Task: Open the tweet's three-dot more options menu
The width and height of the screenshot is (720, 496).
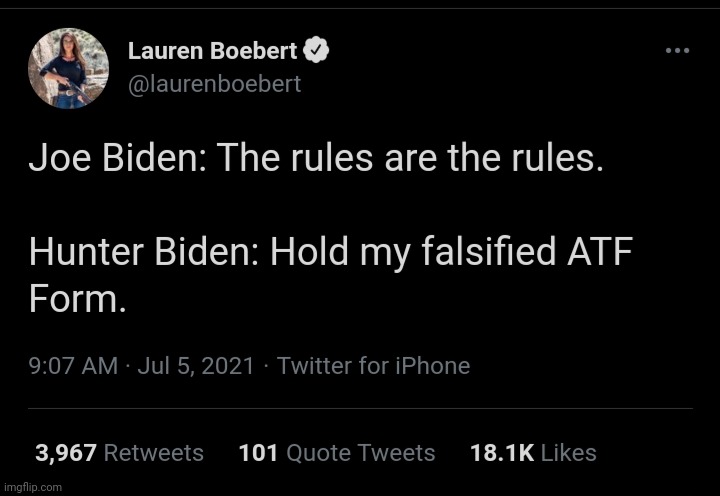Action: (677, 51)
